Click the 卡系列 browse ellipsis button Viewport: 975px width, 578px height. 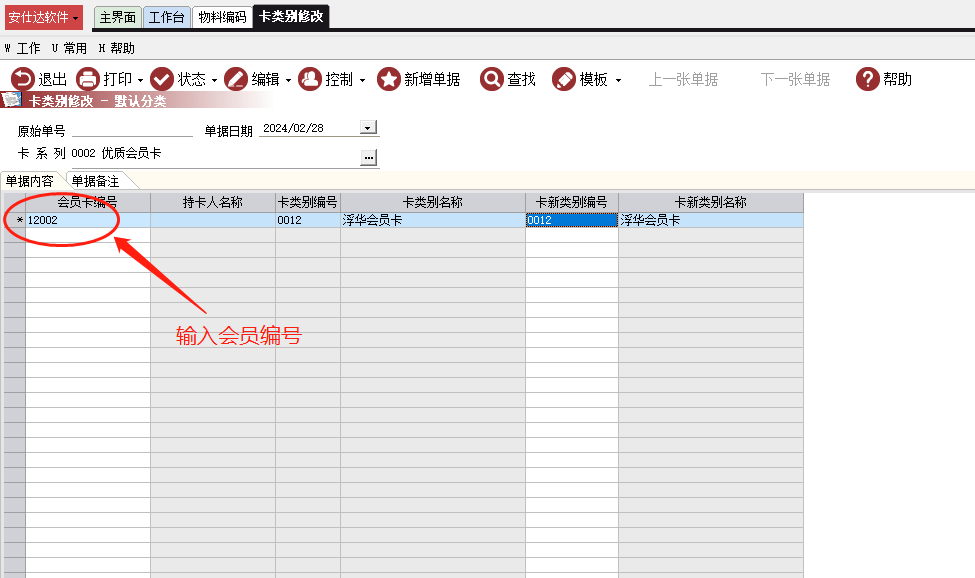(369, 158)
